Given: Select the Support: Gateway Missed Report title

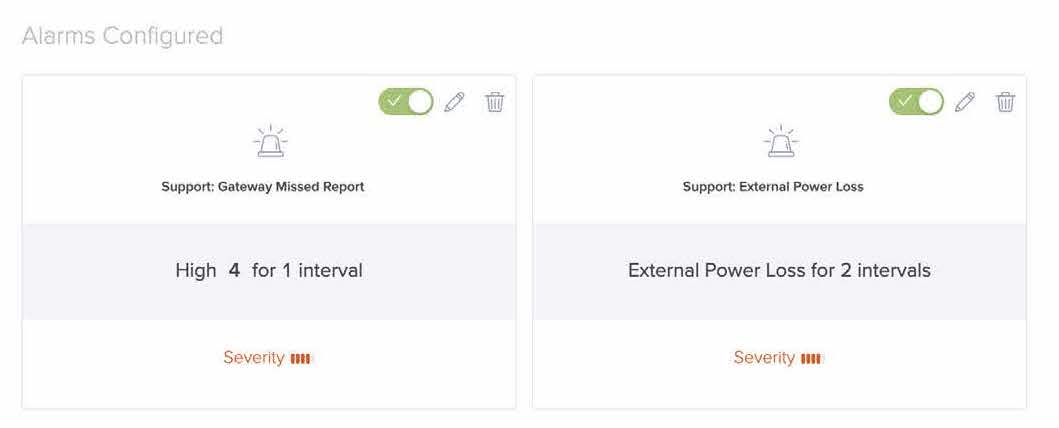Looking at the screenshot, I should tap(263, 187).
